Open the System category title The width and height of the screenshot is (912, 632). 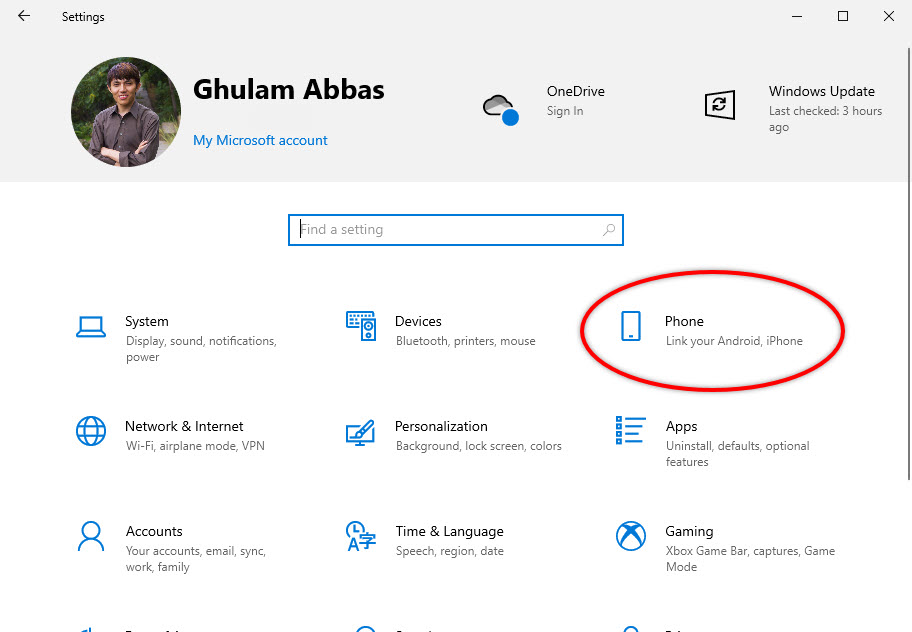[147, 321]
